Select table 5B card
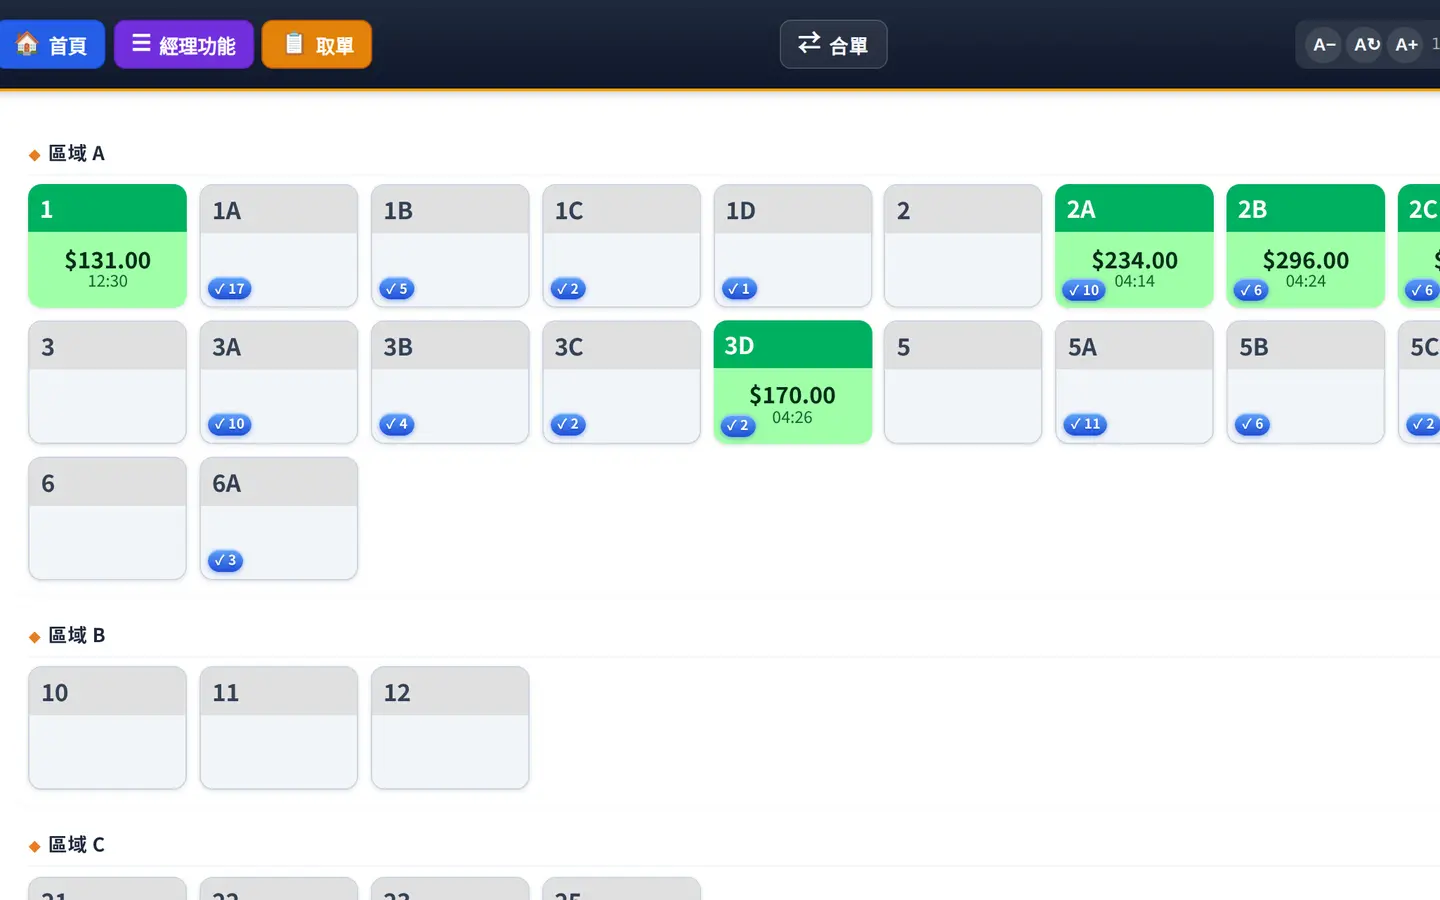This screenshot has height=900, width=1440. (x=1305, y=382)
